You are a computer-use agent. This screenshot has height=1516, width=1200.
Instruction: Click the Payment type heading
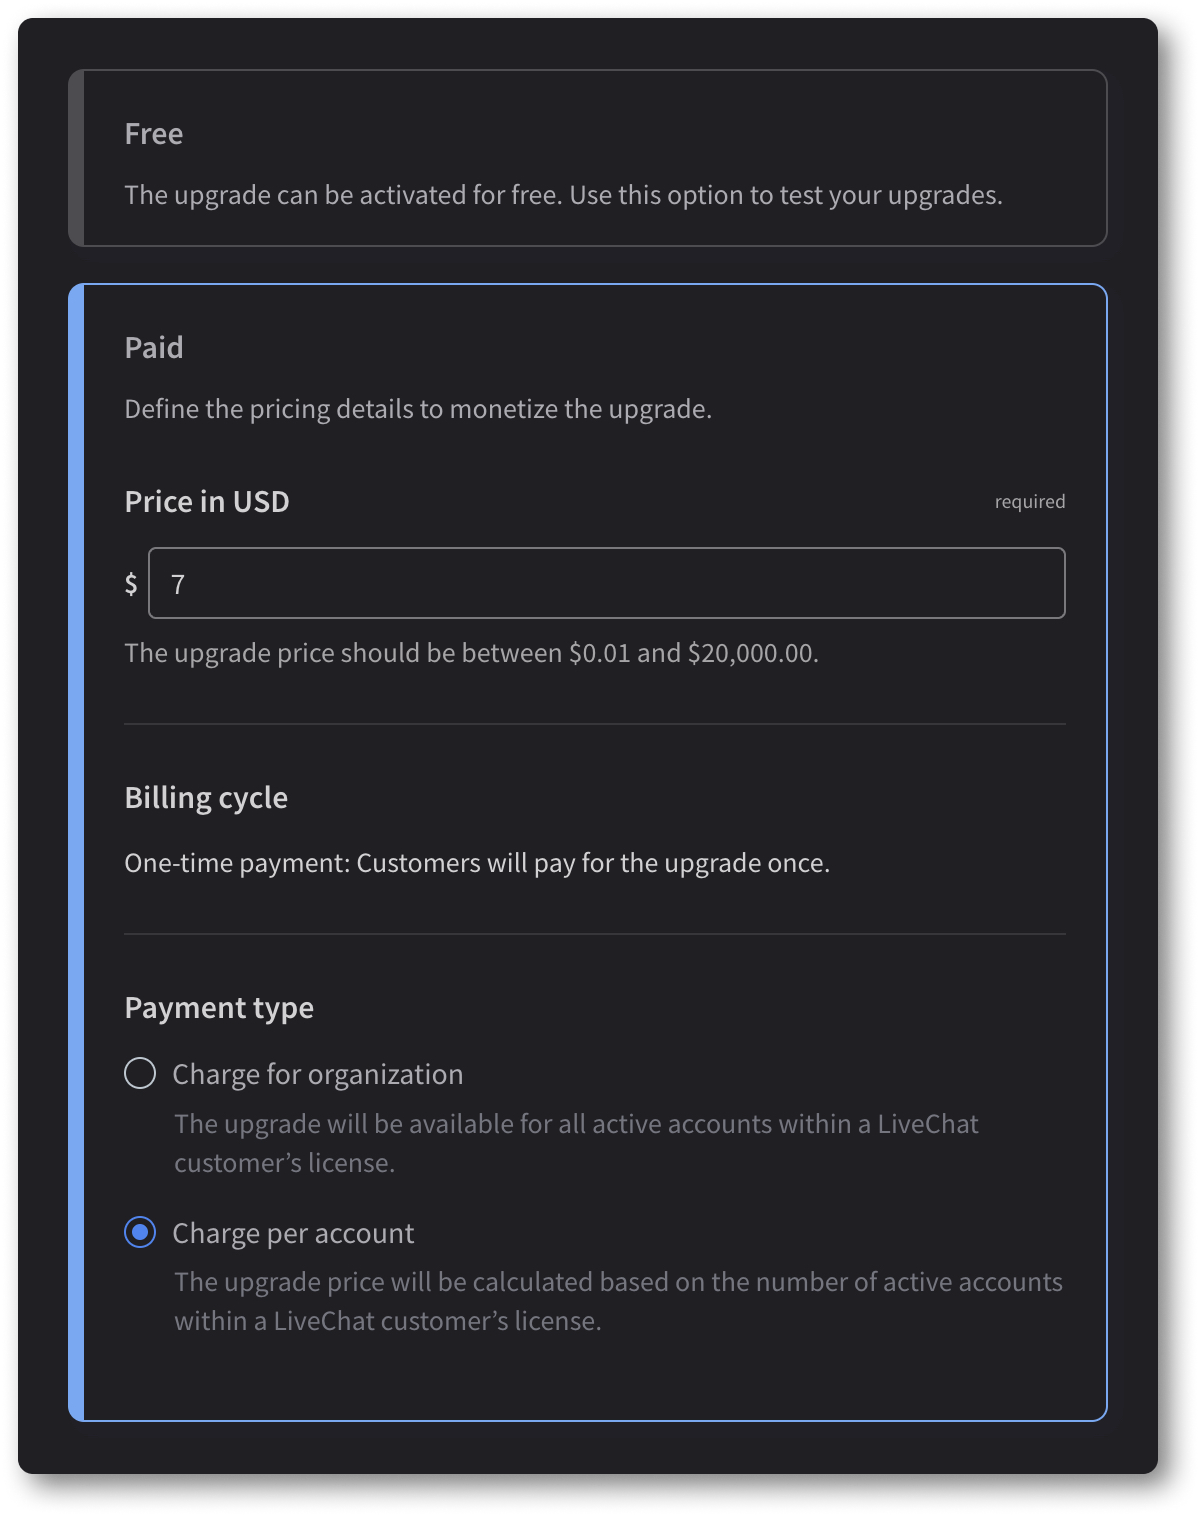click(x=220, y=1008)
